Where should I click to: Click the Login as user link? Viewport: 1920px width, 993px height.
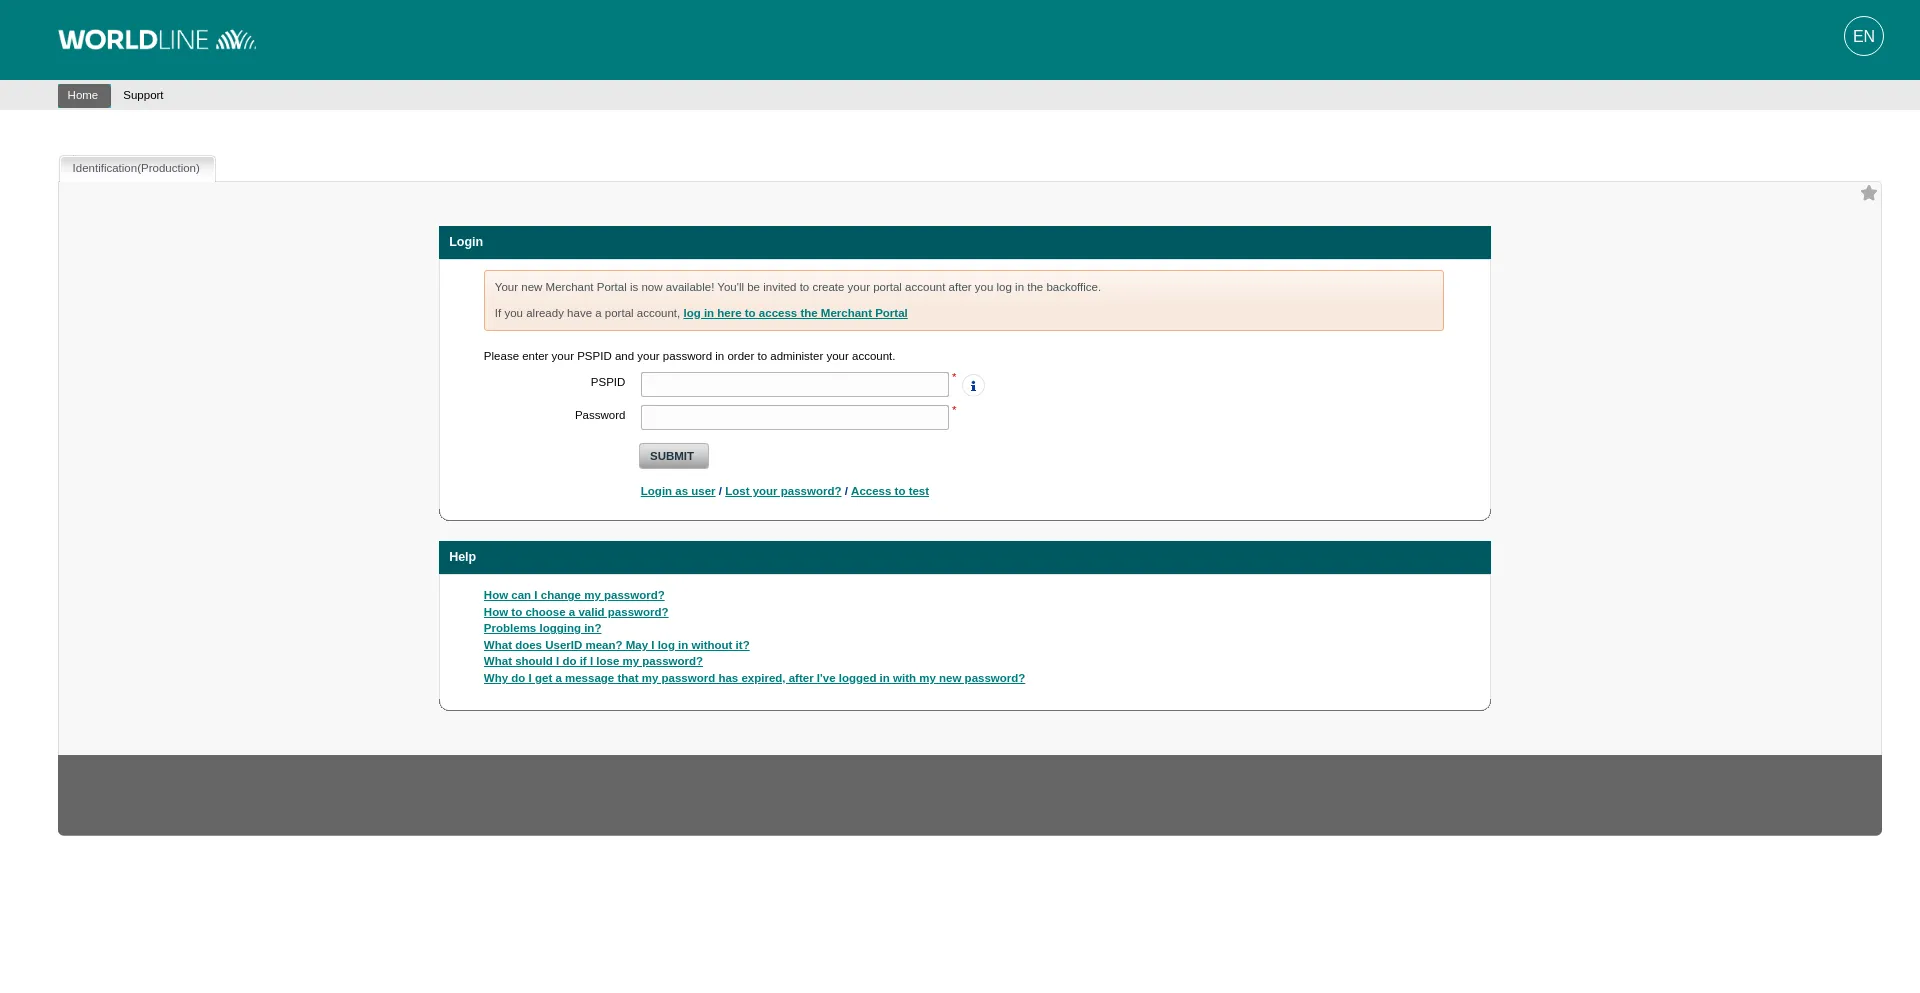pos(678,491)
